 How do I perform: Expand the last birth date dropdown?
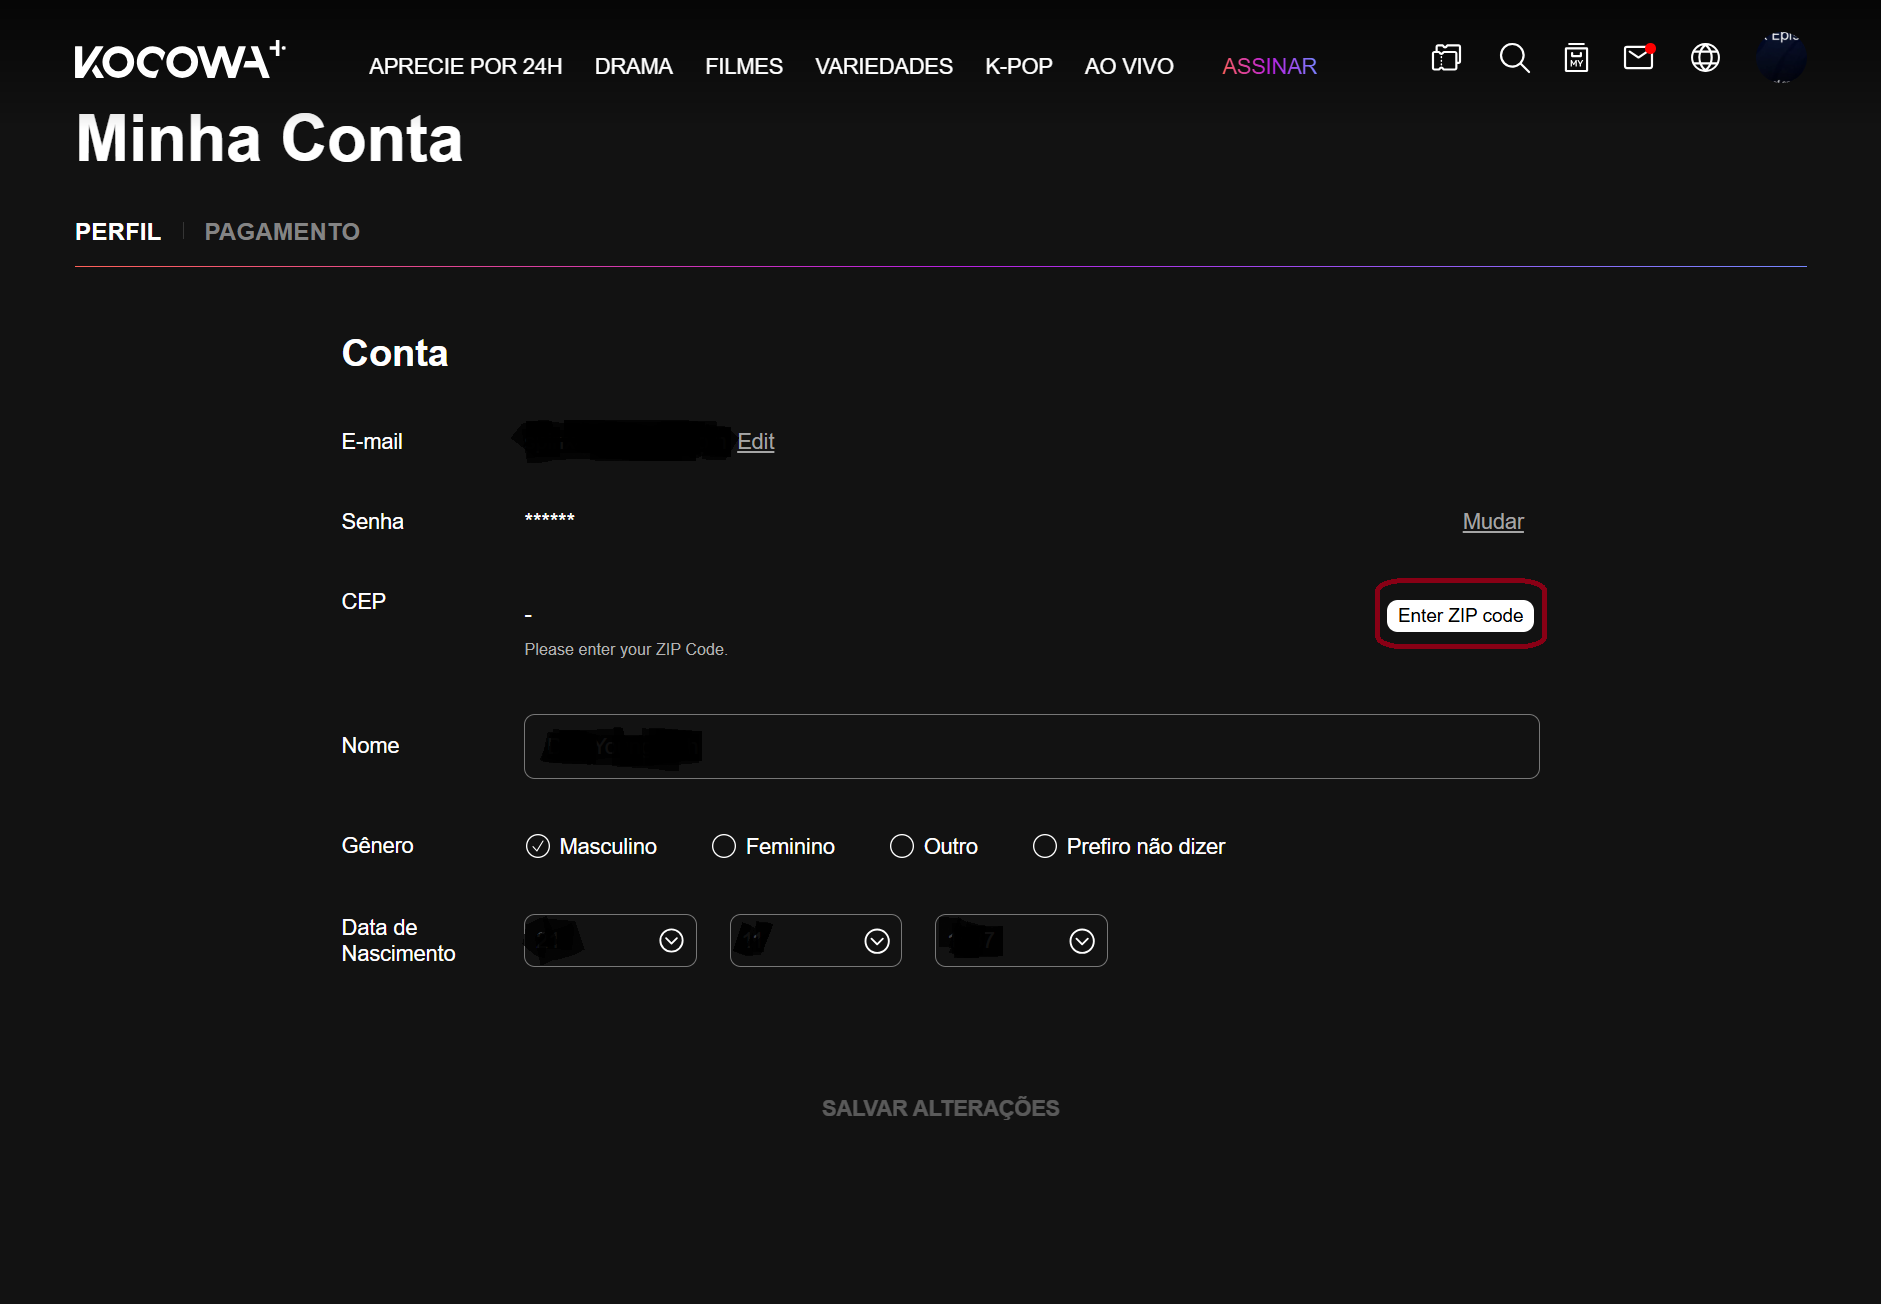pos(1021,941)
